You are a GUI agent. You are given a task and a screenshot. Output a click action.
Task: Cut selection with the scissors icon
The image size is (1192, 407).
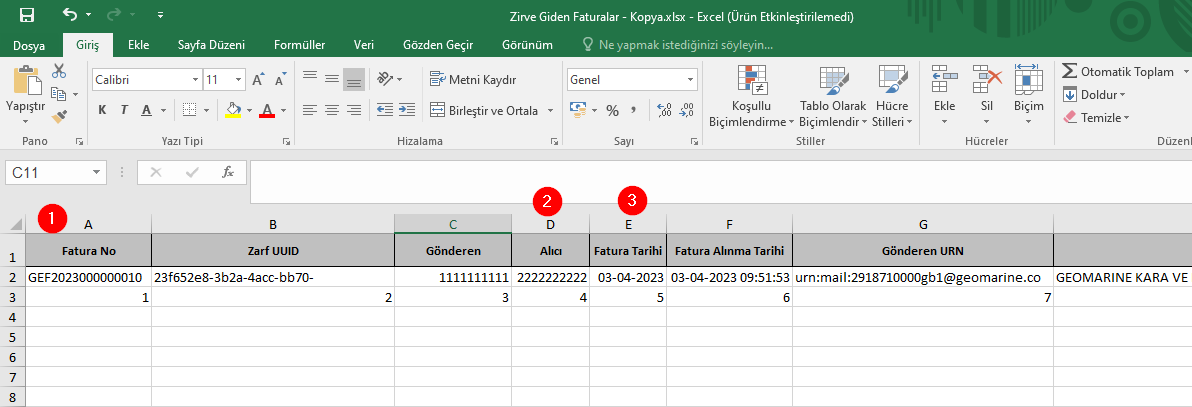[59, 72]
